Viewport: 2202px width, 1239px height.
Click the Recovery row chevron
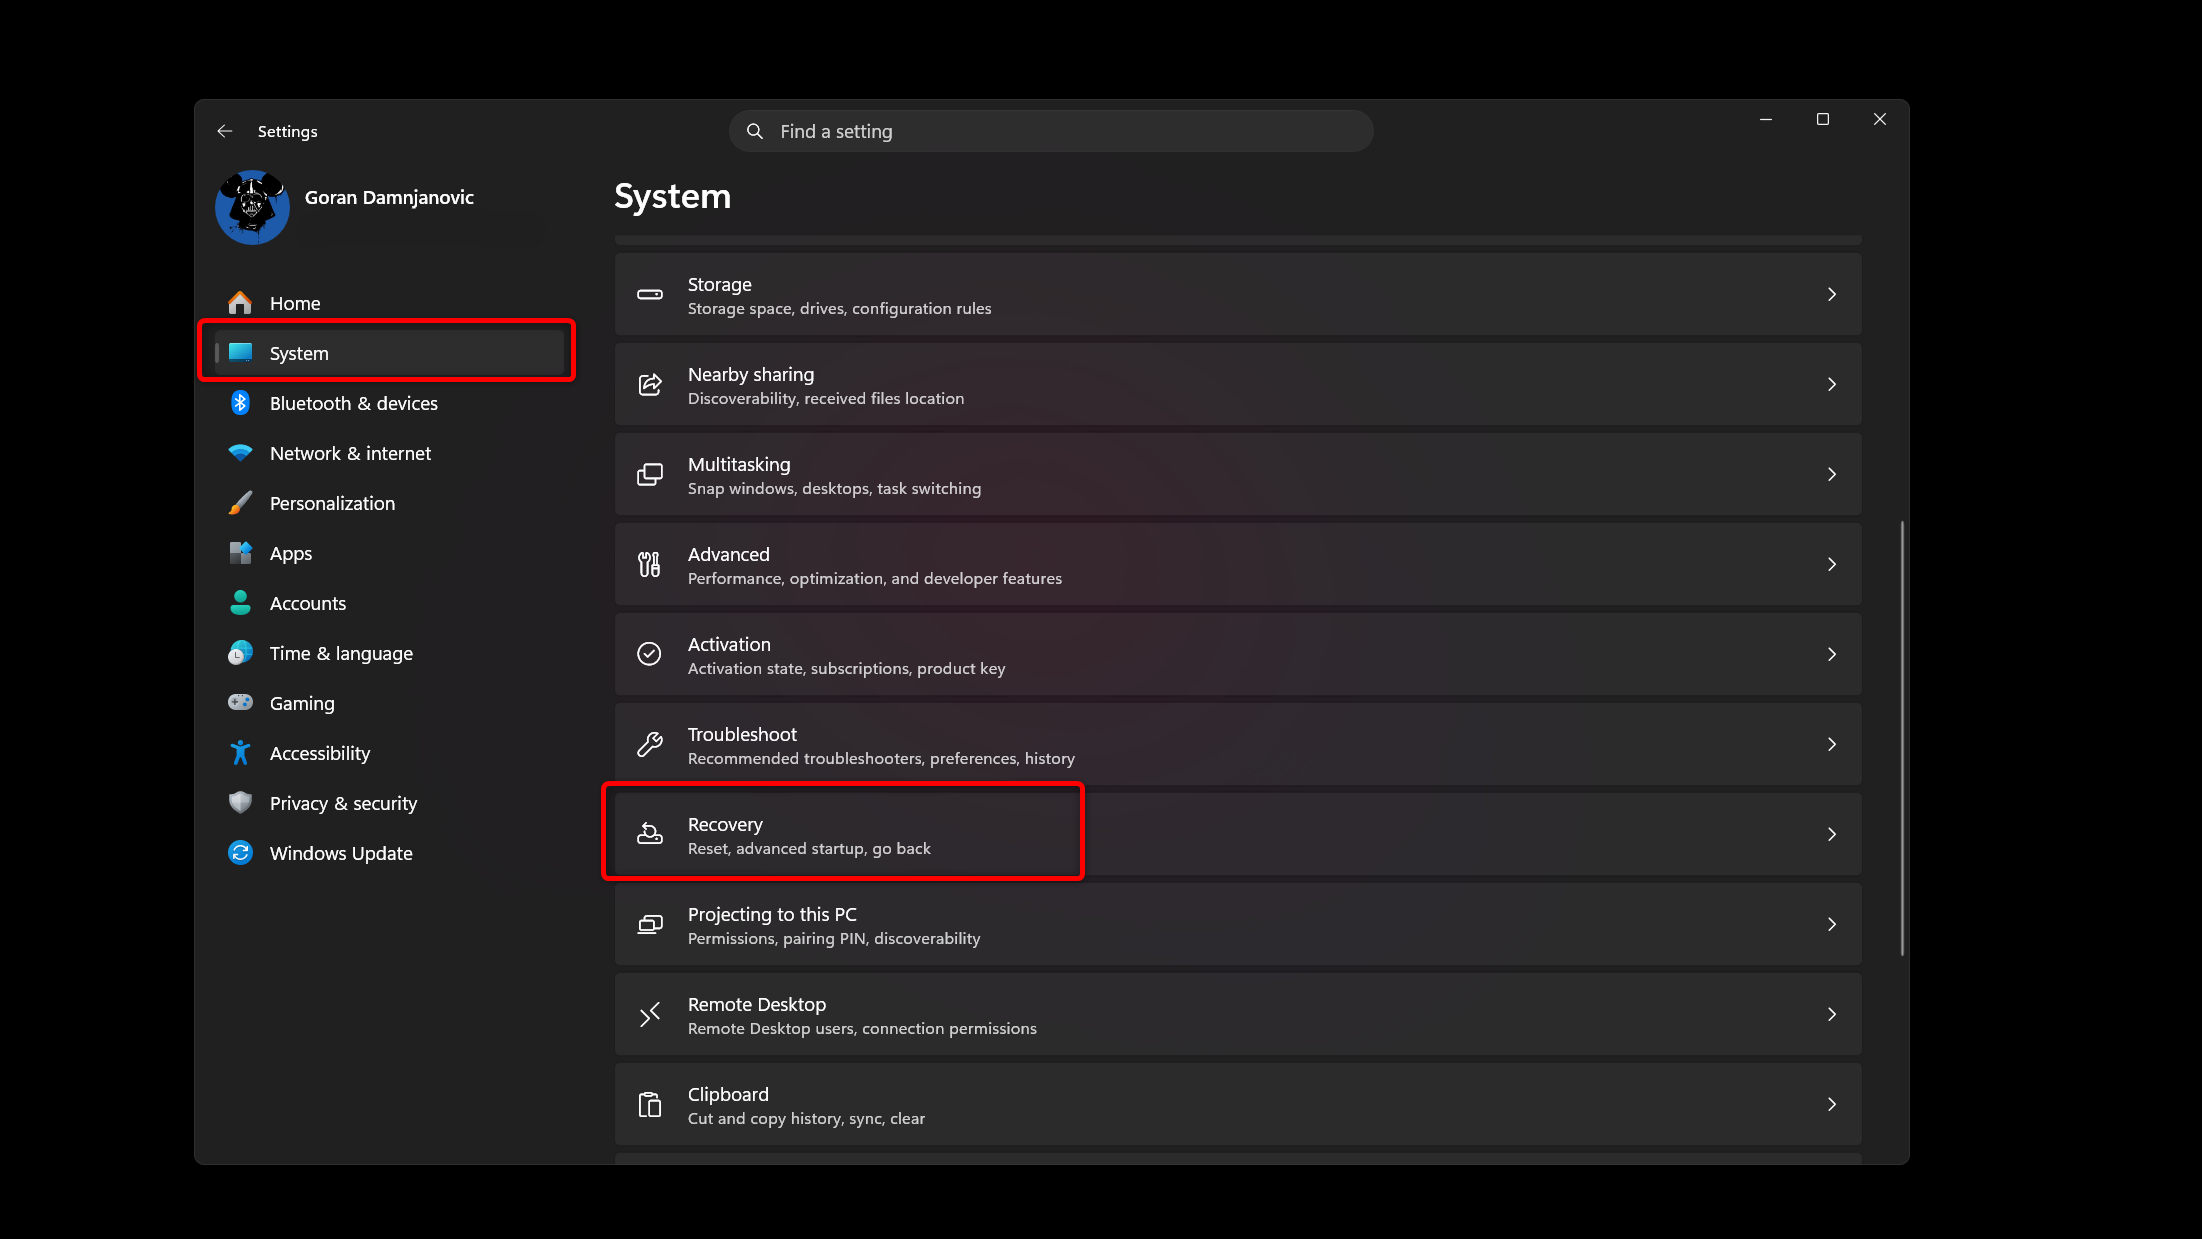[x=1832, y=834]
